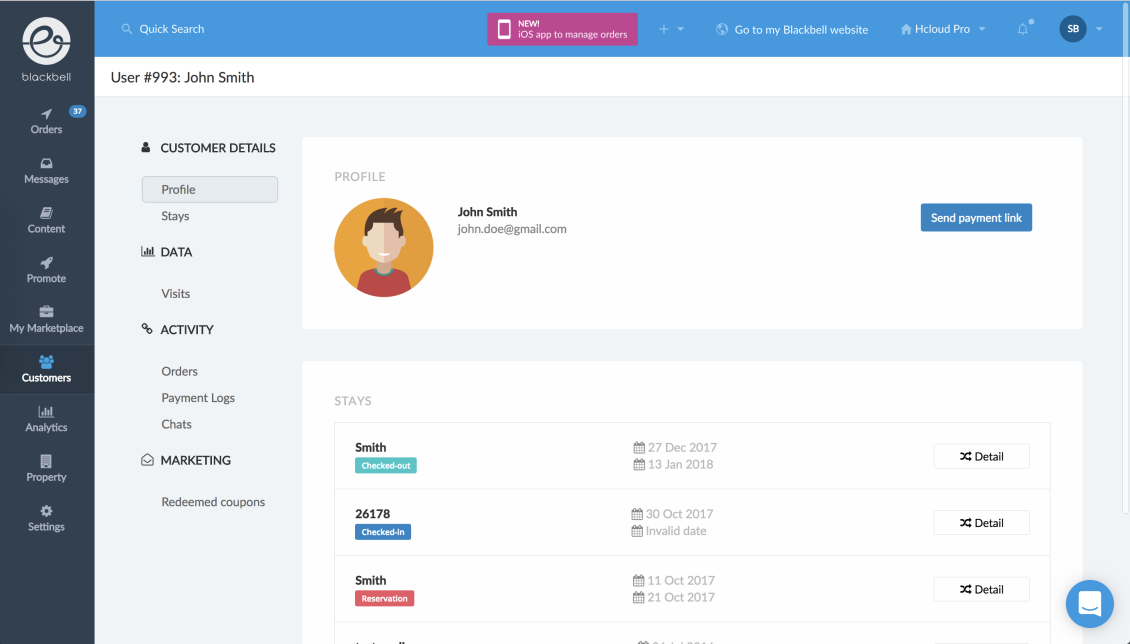Expand the plus add-new dropdown
1130x644 pixels.
(x=671, y=29)
